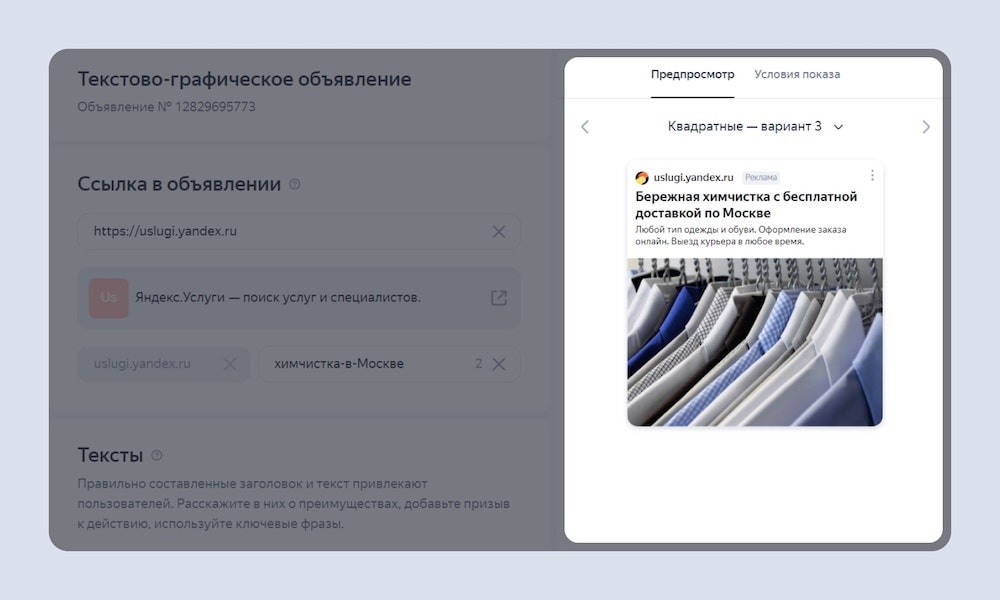Click the red Us site icon

click(108, 298)
